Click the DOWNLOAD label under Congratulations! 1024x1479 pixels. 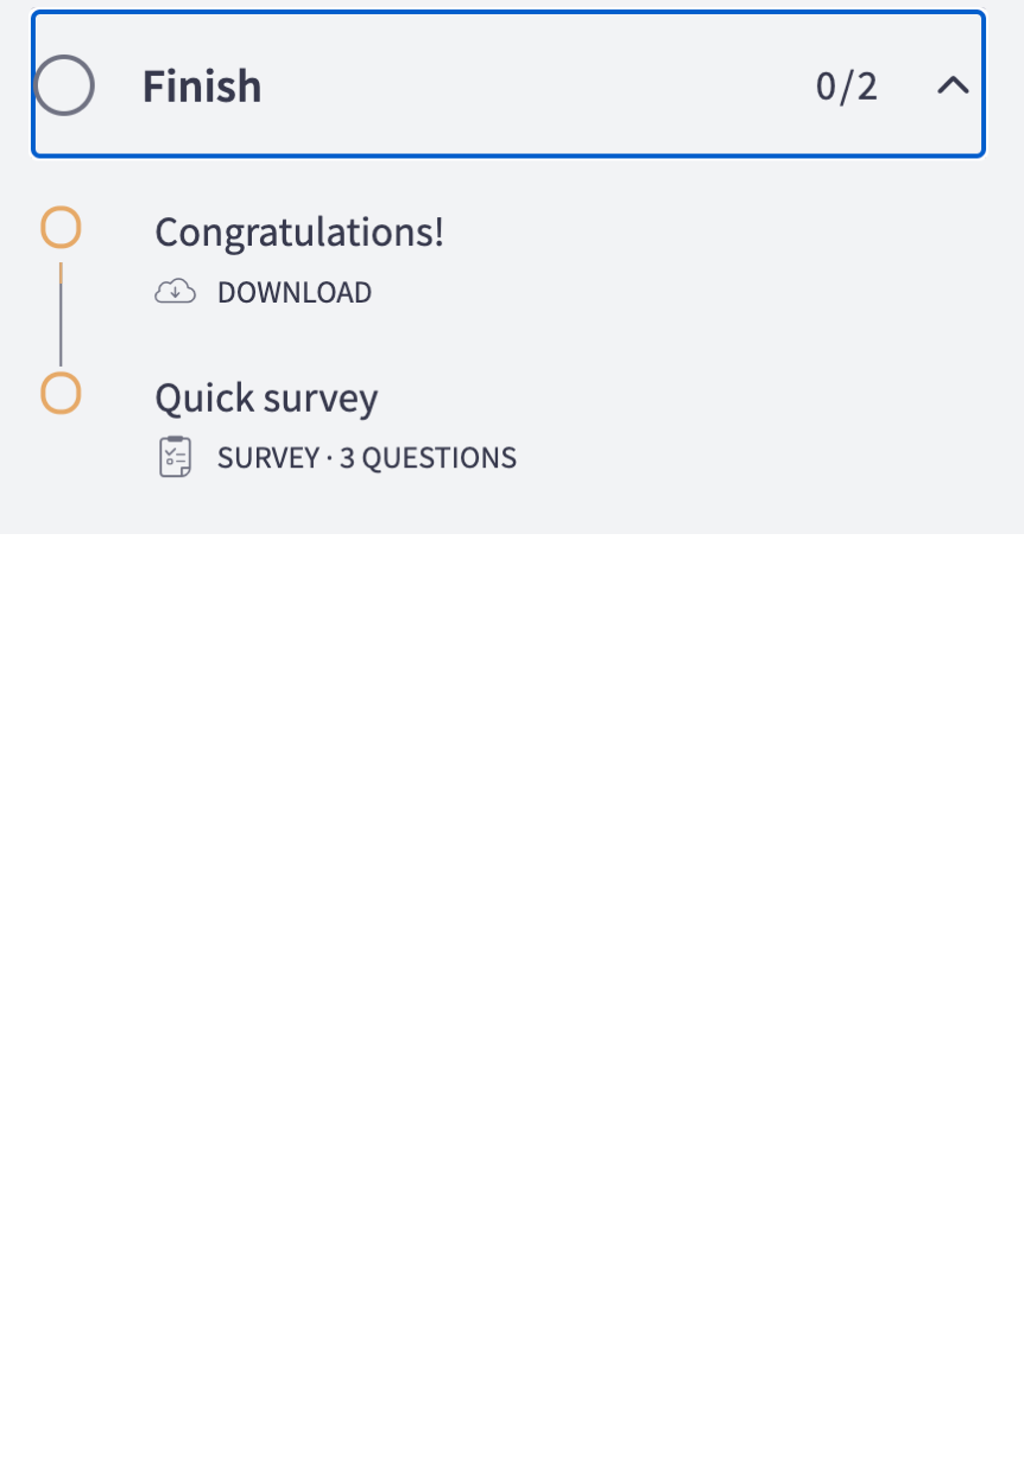294,292
